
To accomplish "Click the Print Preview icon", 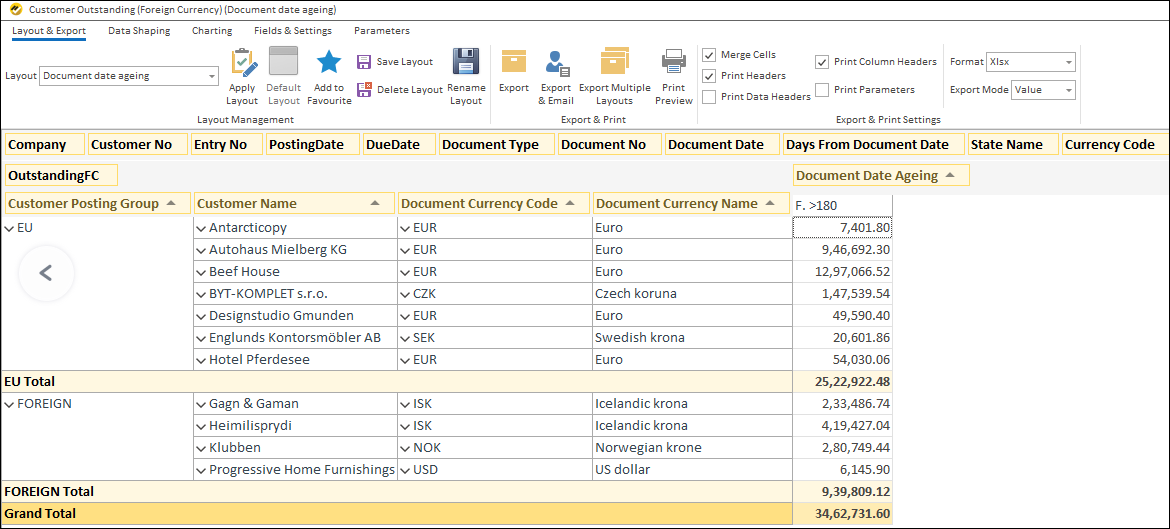I will coord(674,62).
